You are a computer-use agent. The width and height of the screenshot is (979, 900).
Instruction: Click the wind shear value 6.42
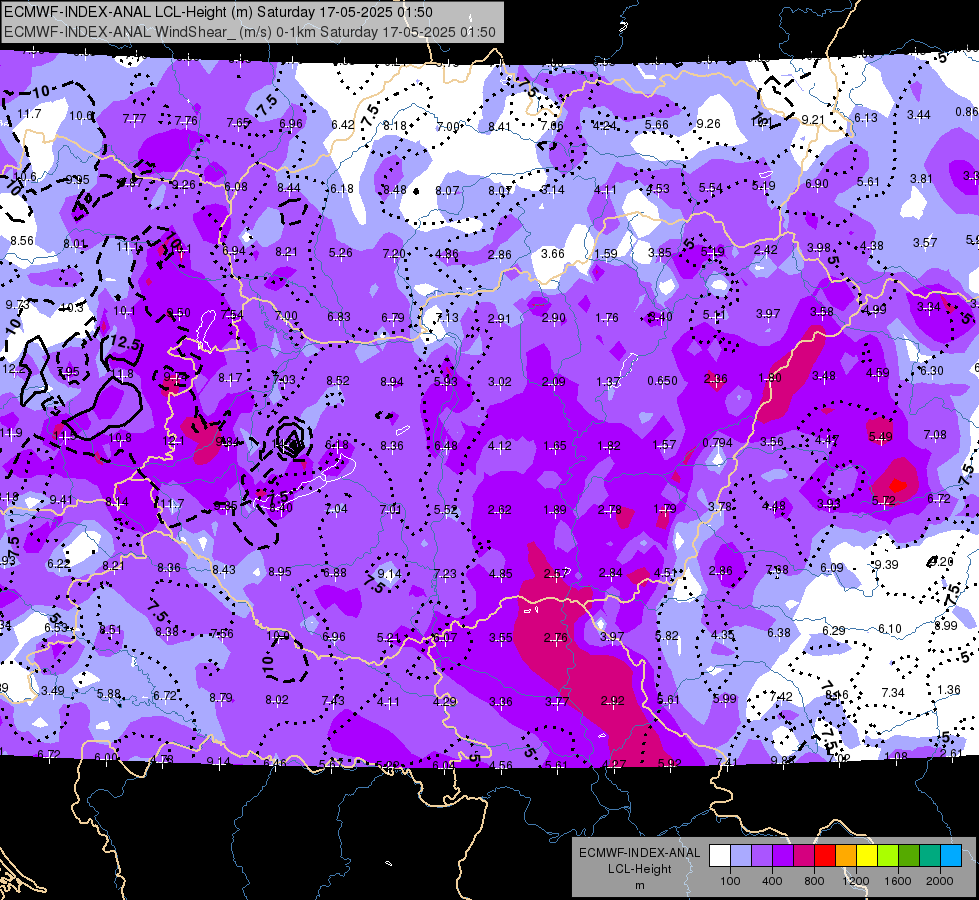click(342, 125)
